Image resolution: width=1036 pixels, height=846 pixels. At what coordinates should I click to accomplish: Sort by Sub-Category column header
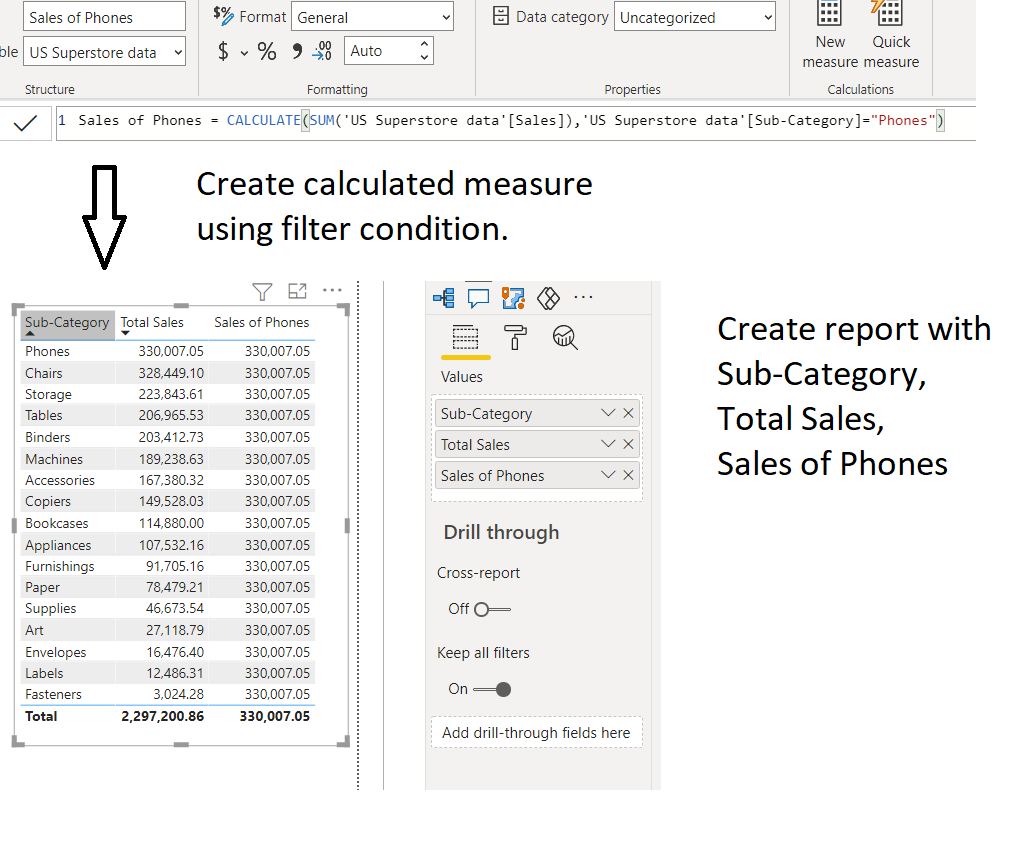click(x=67, y=323)
